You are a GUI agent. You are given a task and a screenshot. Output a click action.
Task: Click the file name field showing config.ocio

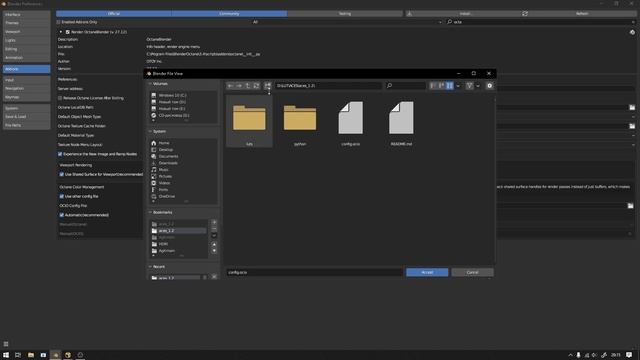[x=314, y=272]
